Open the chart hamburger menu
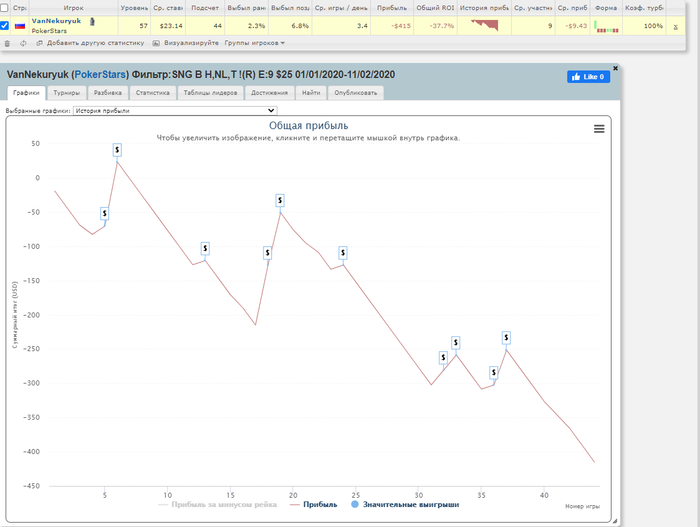The height and width of the screenshot is (527, 700). click(x=599, y=129)
